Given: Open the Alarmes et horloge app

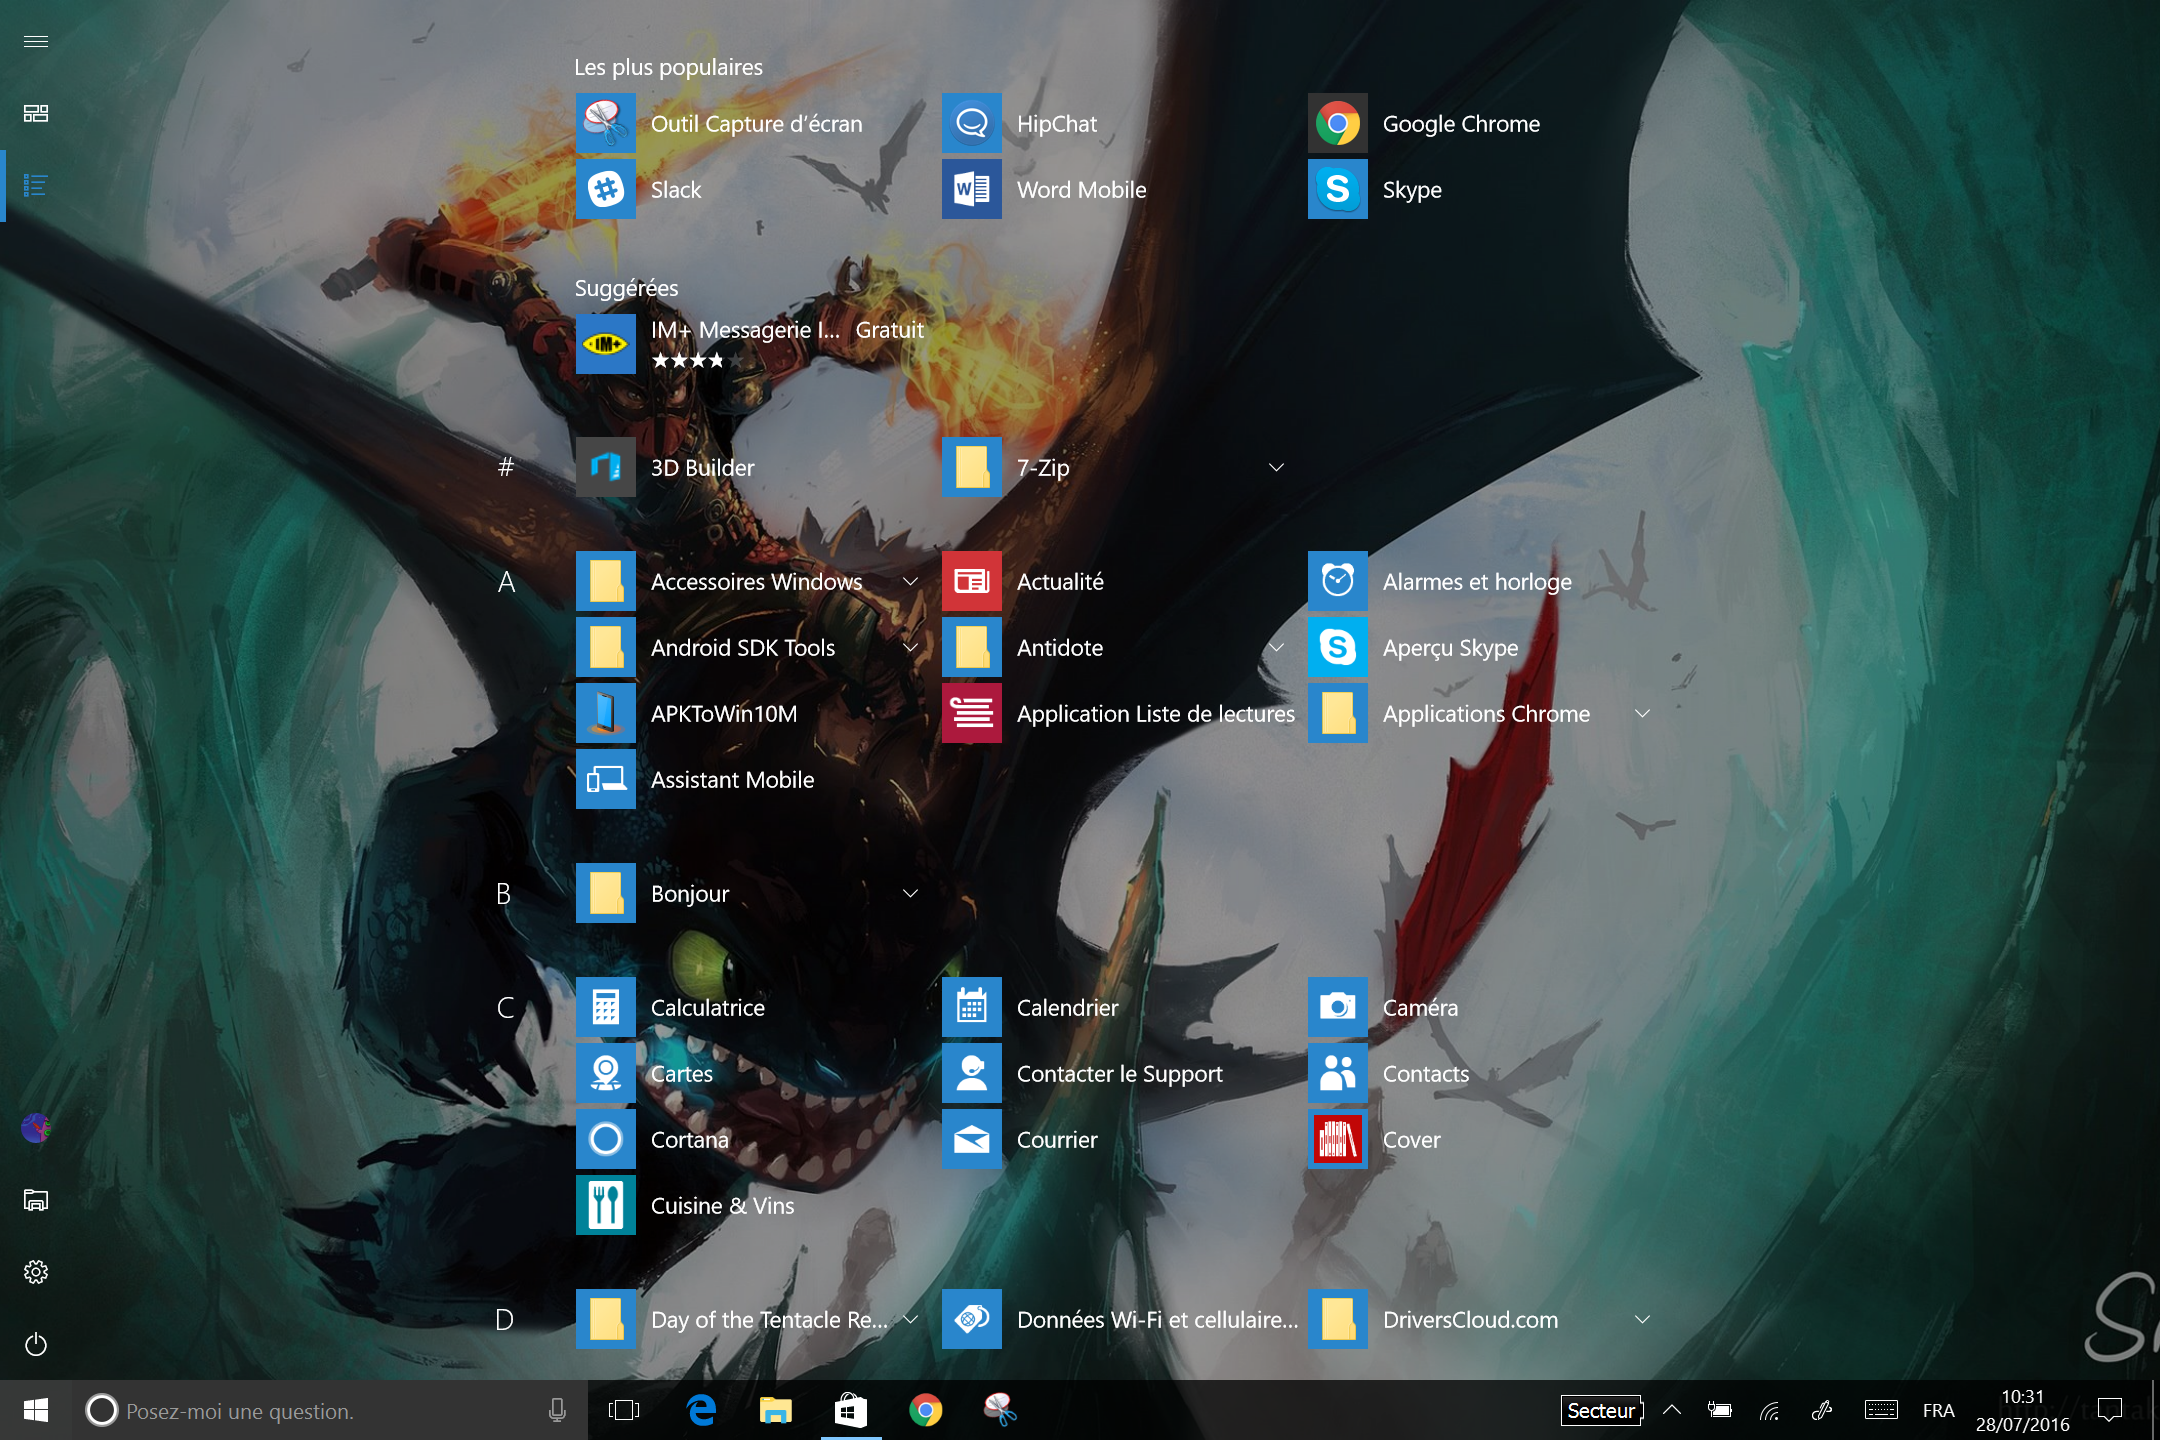Looking at the screenshot, I should click(1337, 581).
